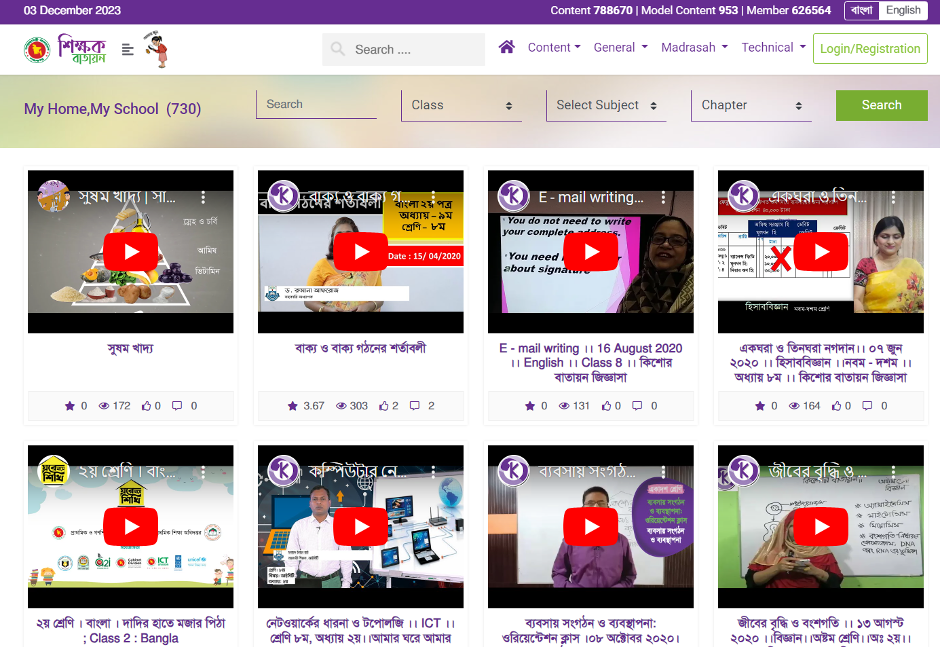Click the hamburger menu icon beside logo
Screen dimensions: 941x647
tap(127, 49)
